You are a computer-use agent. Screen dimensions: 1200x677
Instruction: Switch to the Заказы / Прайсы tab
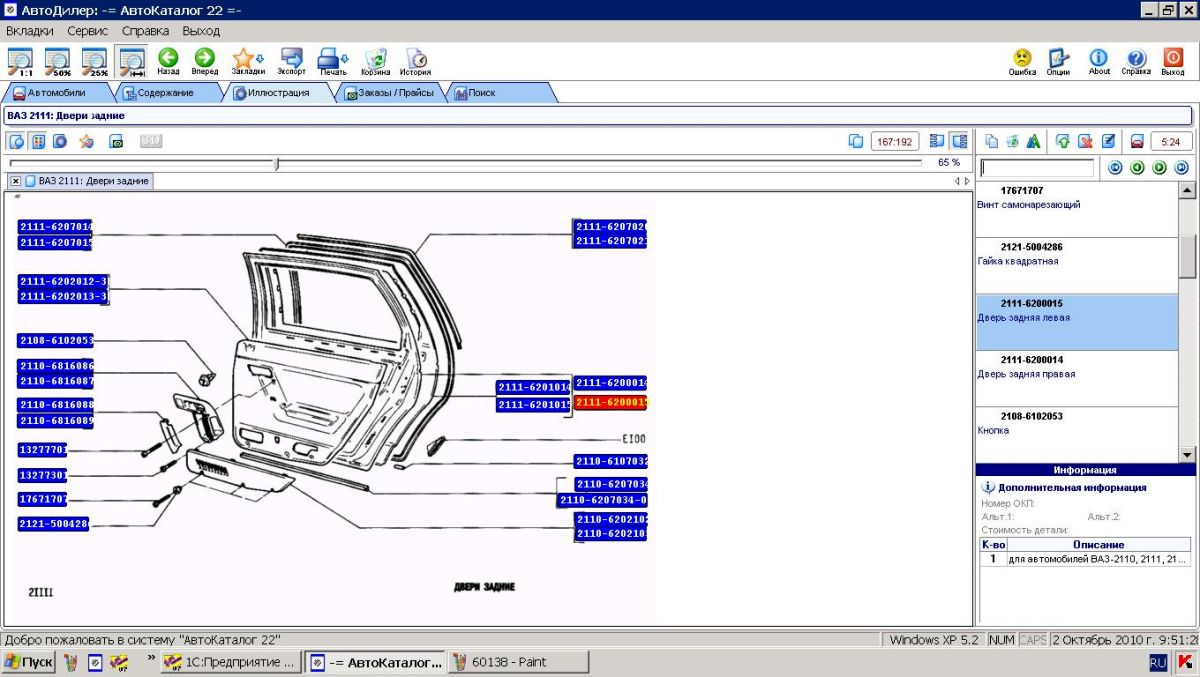pyautogui.click(x=392, y=93)
